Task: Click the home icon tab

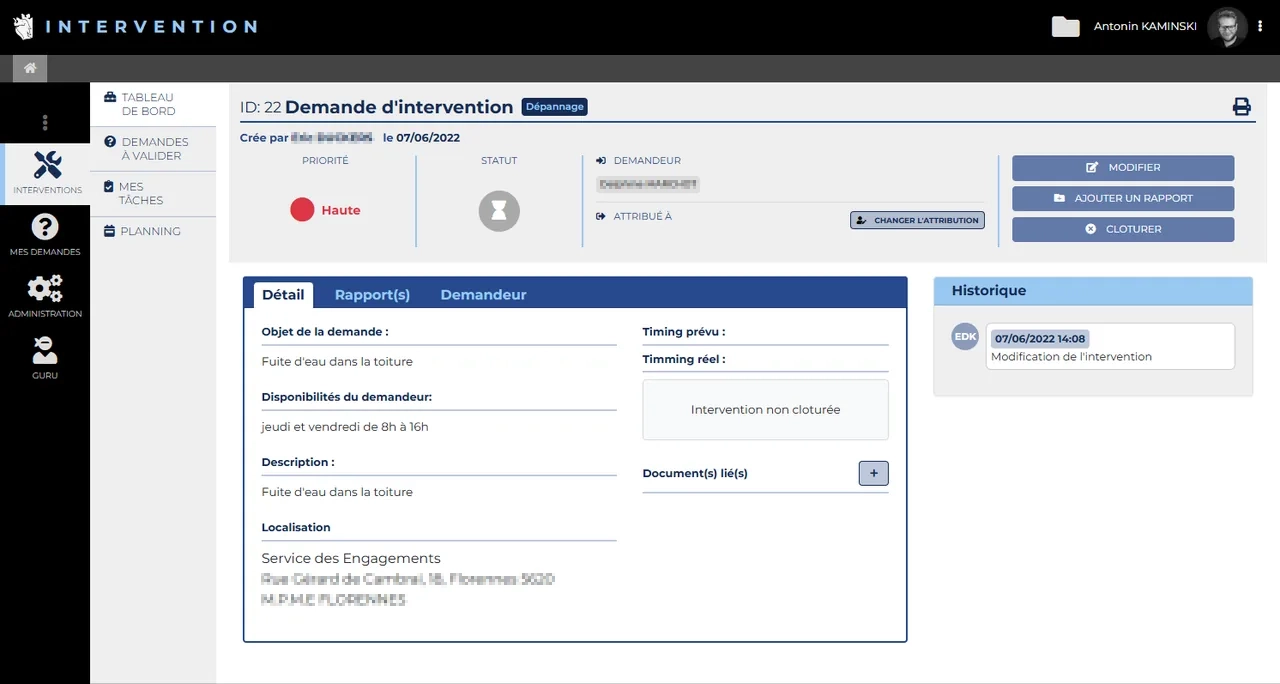Action: pyautogui.click(x=30, y=68)
